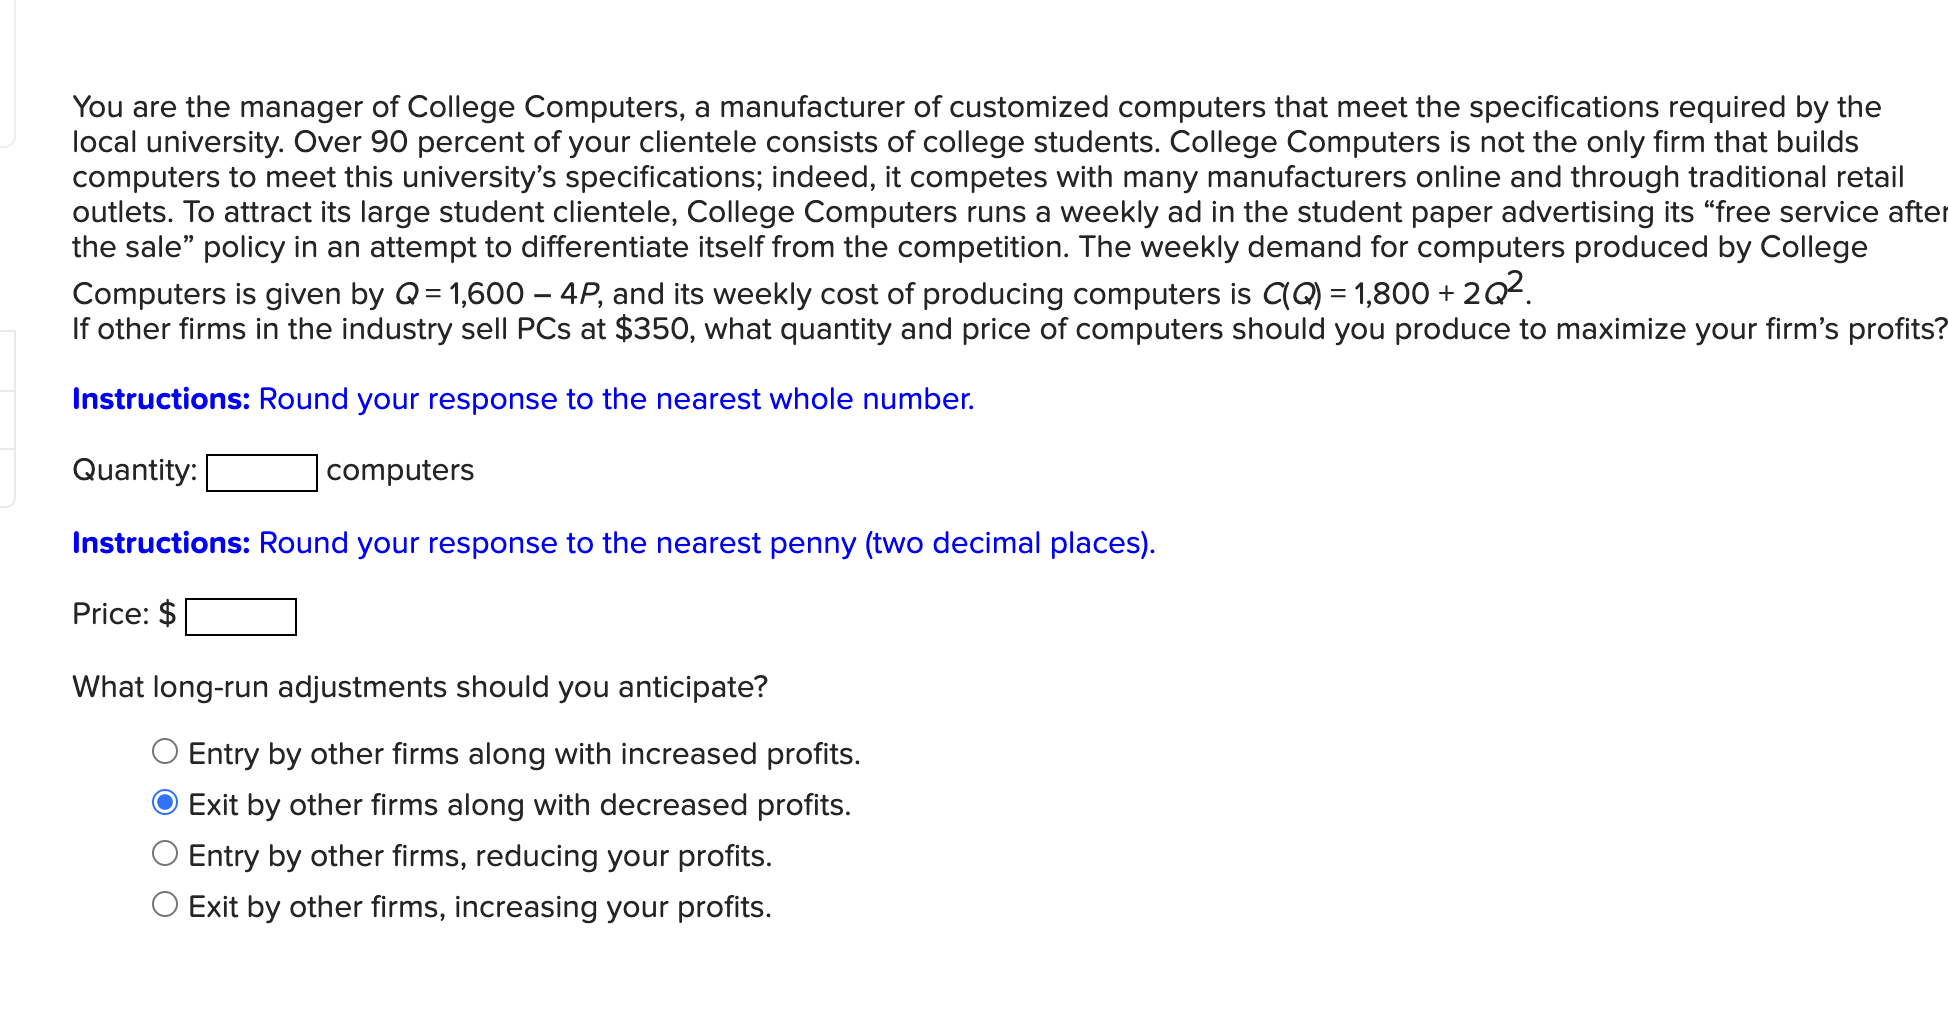Click inside the Quantity input box
This screenshot has width=1948, height=1012.
(261, 471)
